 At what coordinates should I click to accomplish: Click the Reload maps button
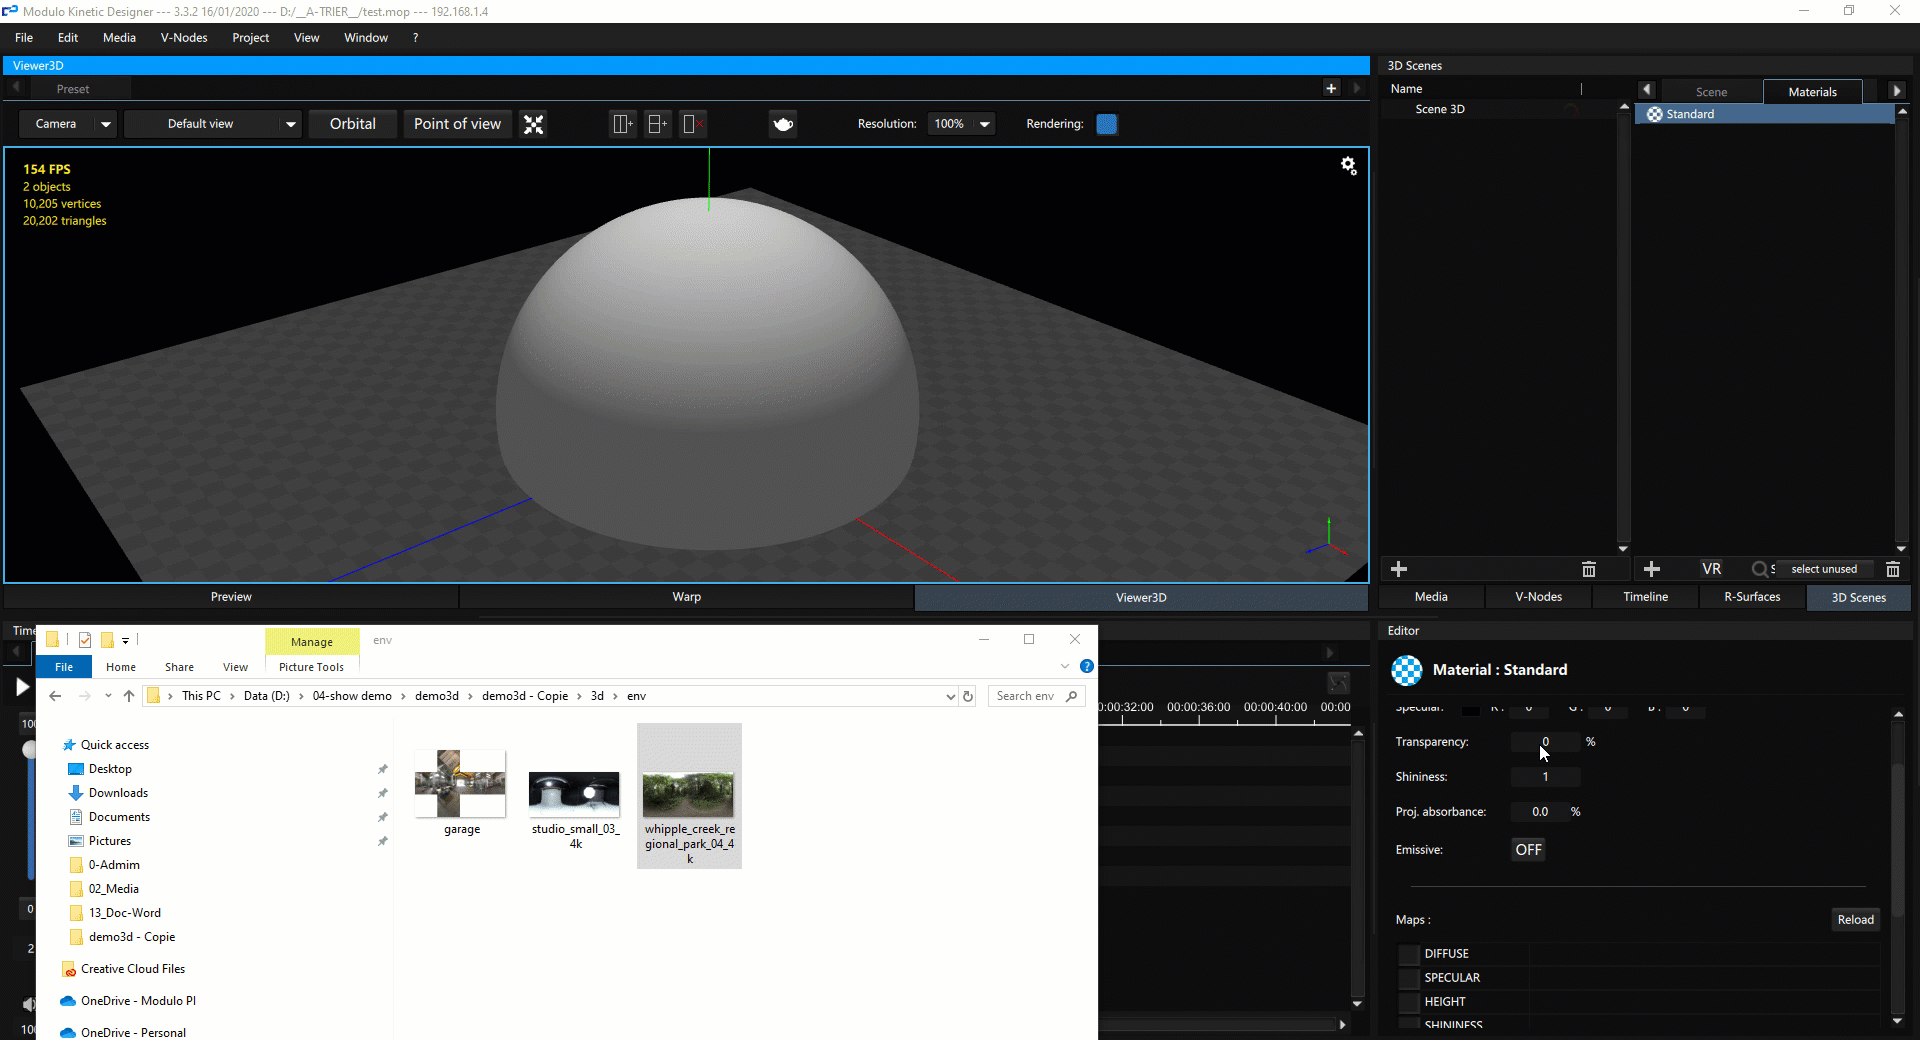[x=1855, y=919]
